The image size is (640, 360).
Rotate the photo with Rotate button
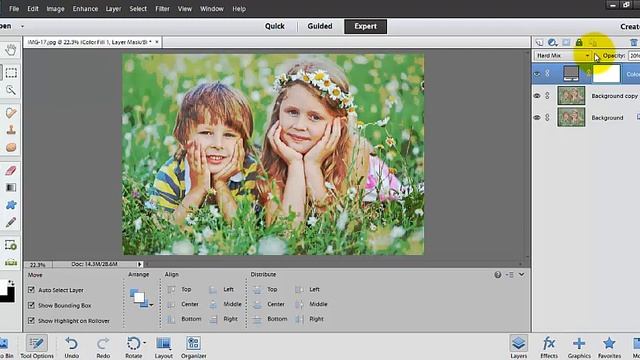pos(133,347)
